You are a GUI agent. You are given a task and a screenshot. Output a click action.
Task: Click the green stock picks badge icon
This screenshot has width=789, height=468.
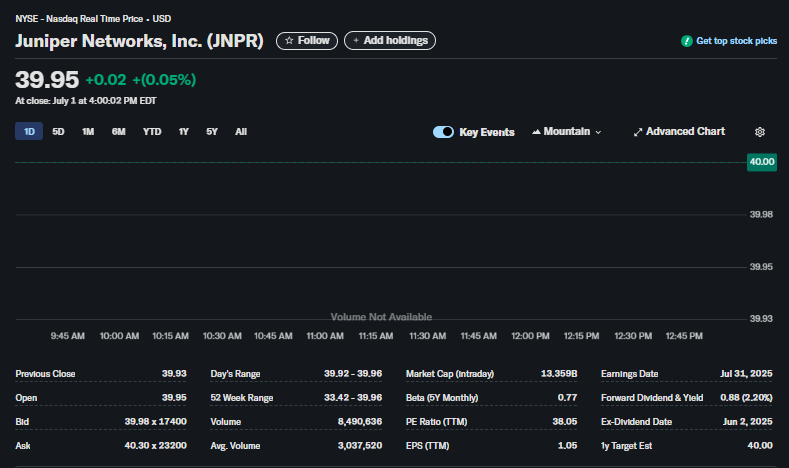tap(686, 41)
